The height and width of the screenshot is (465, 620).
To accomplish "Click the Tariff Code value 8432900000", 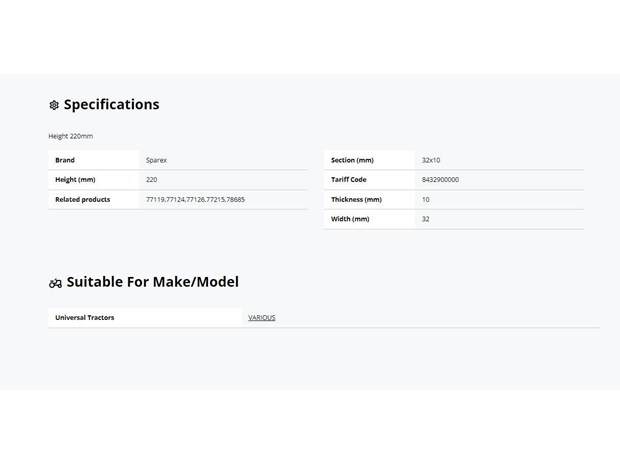I will (440, 180).
